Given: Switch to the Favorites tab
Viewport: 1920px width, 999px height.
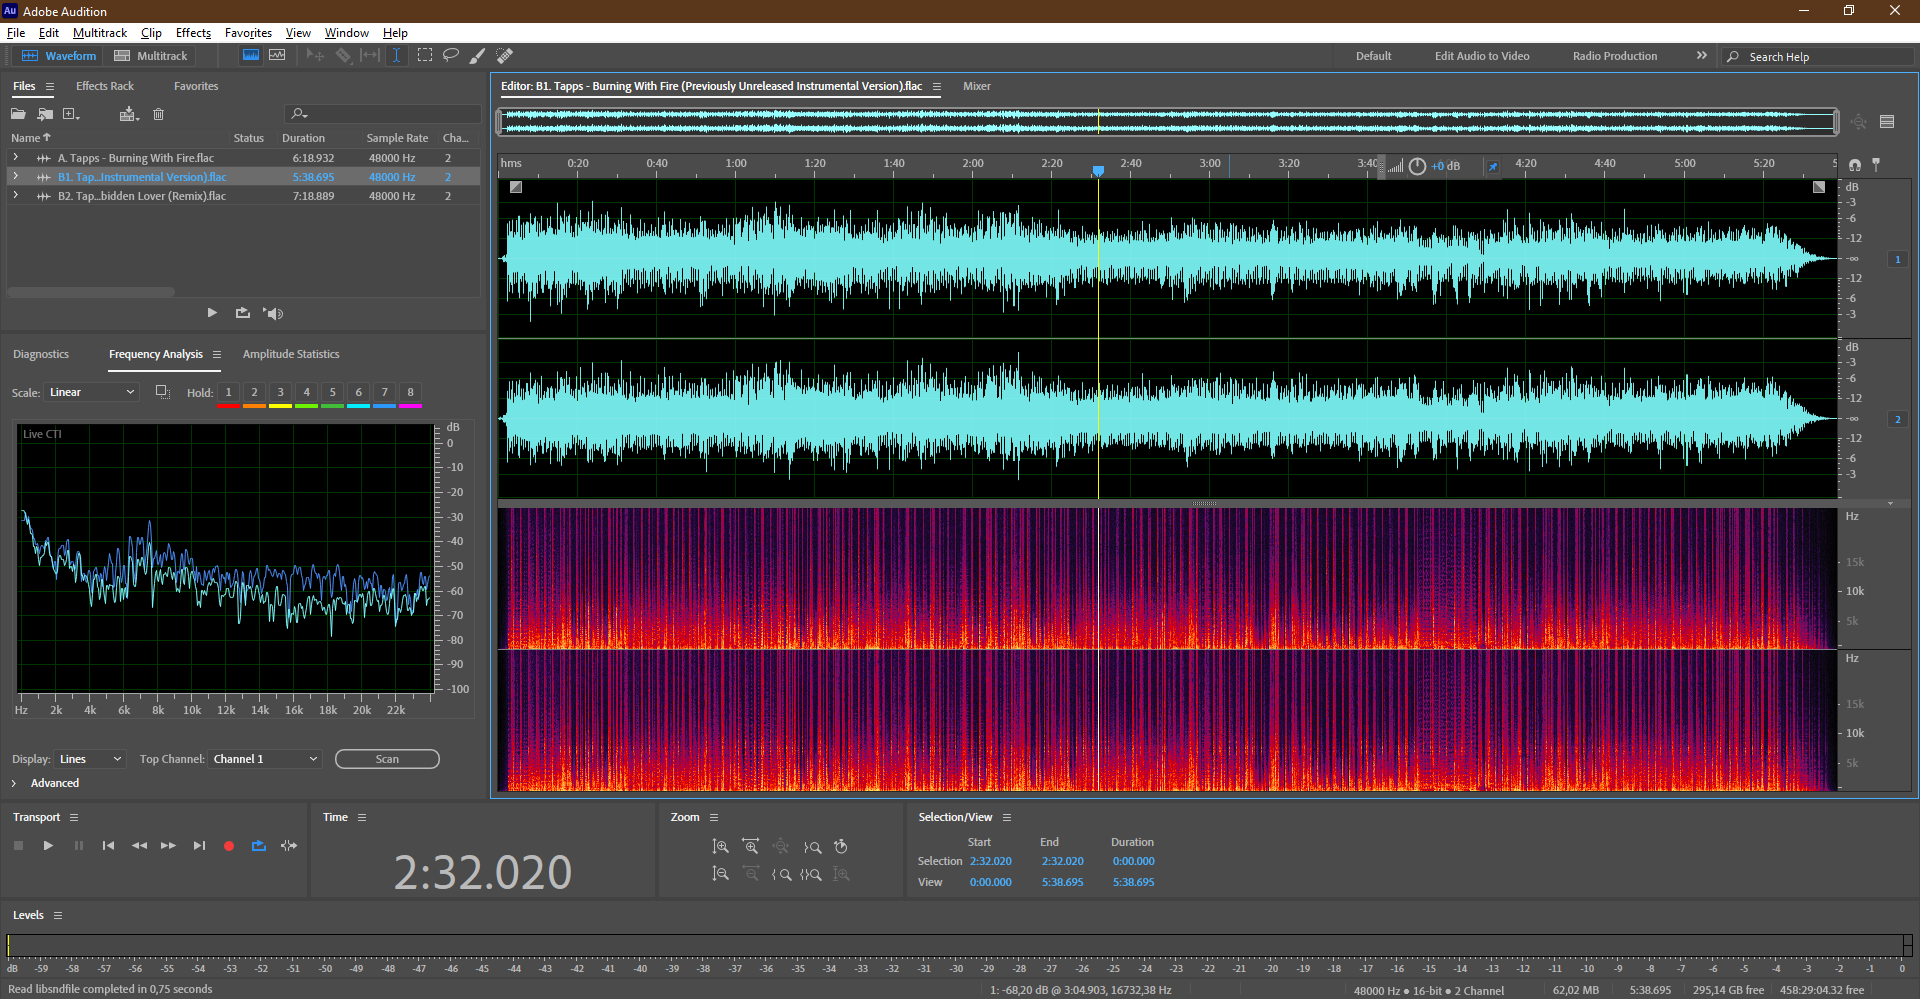Looking at the screenshot, I should pyautogui.click(x=196, y=86).
